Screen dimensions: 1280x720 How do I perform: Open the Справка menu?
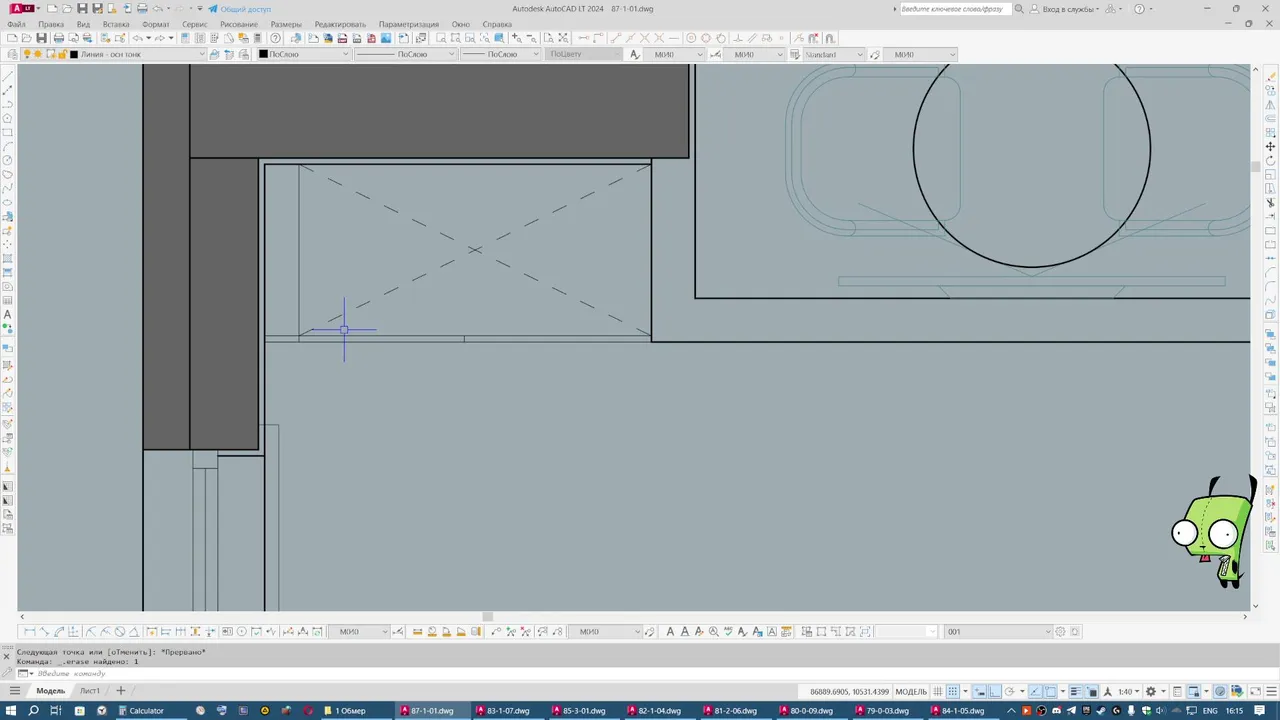pos(497,24)
